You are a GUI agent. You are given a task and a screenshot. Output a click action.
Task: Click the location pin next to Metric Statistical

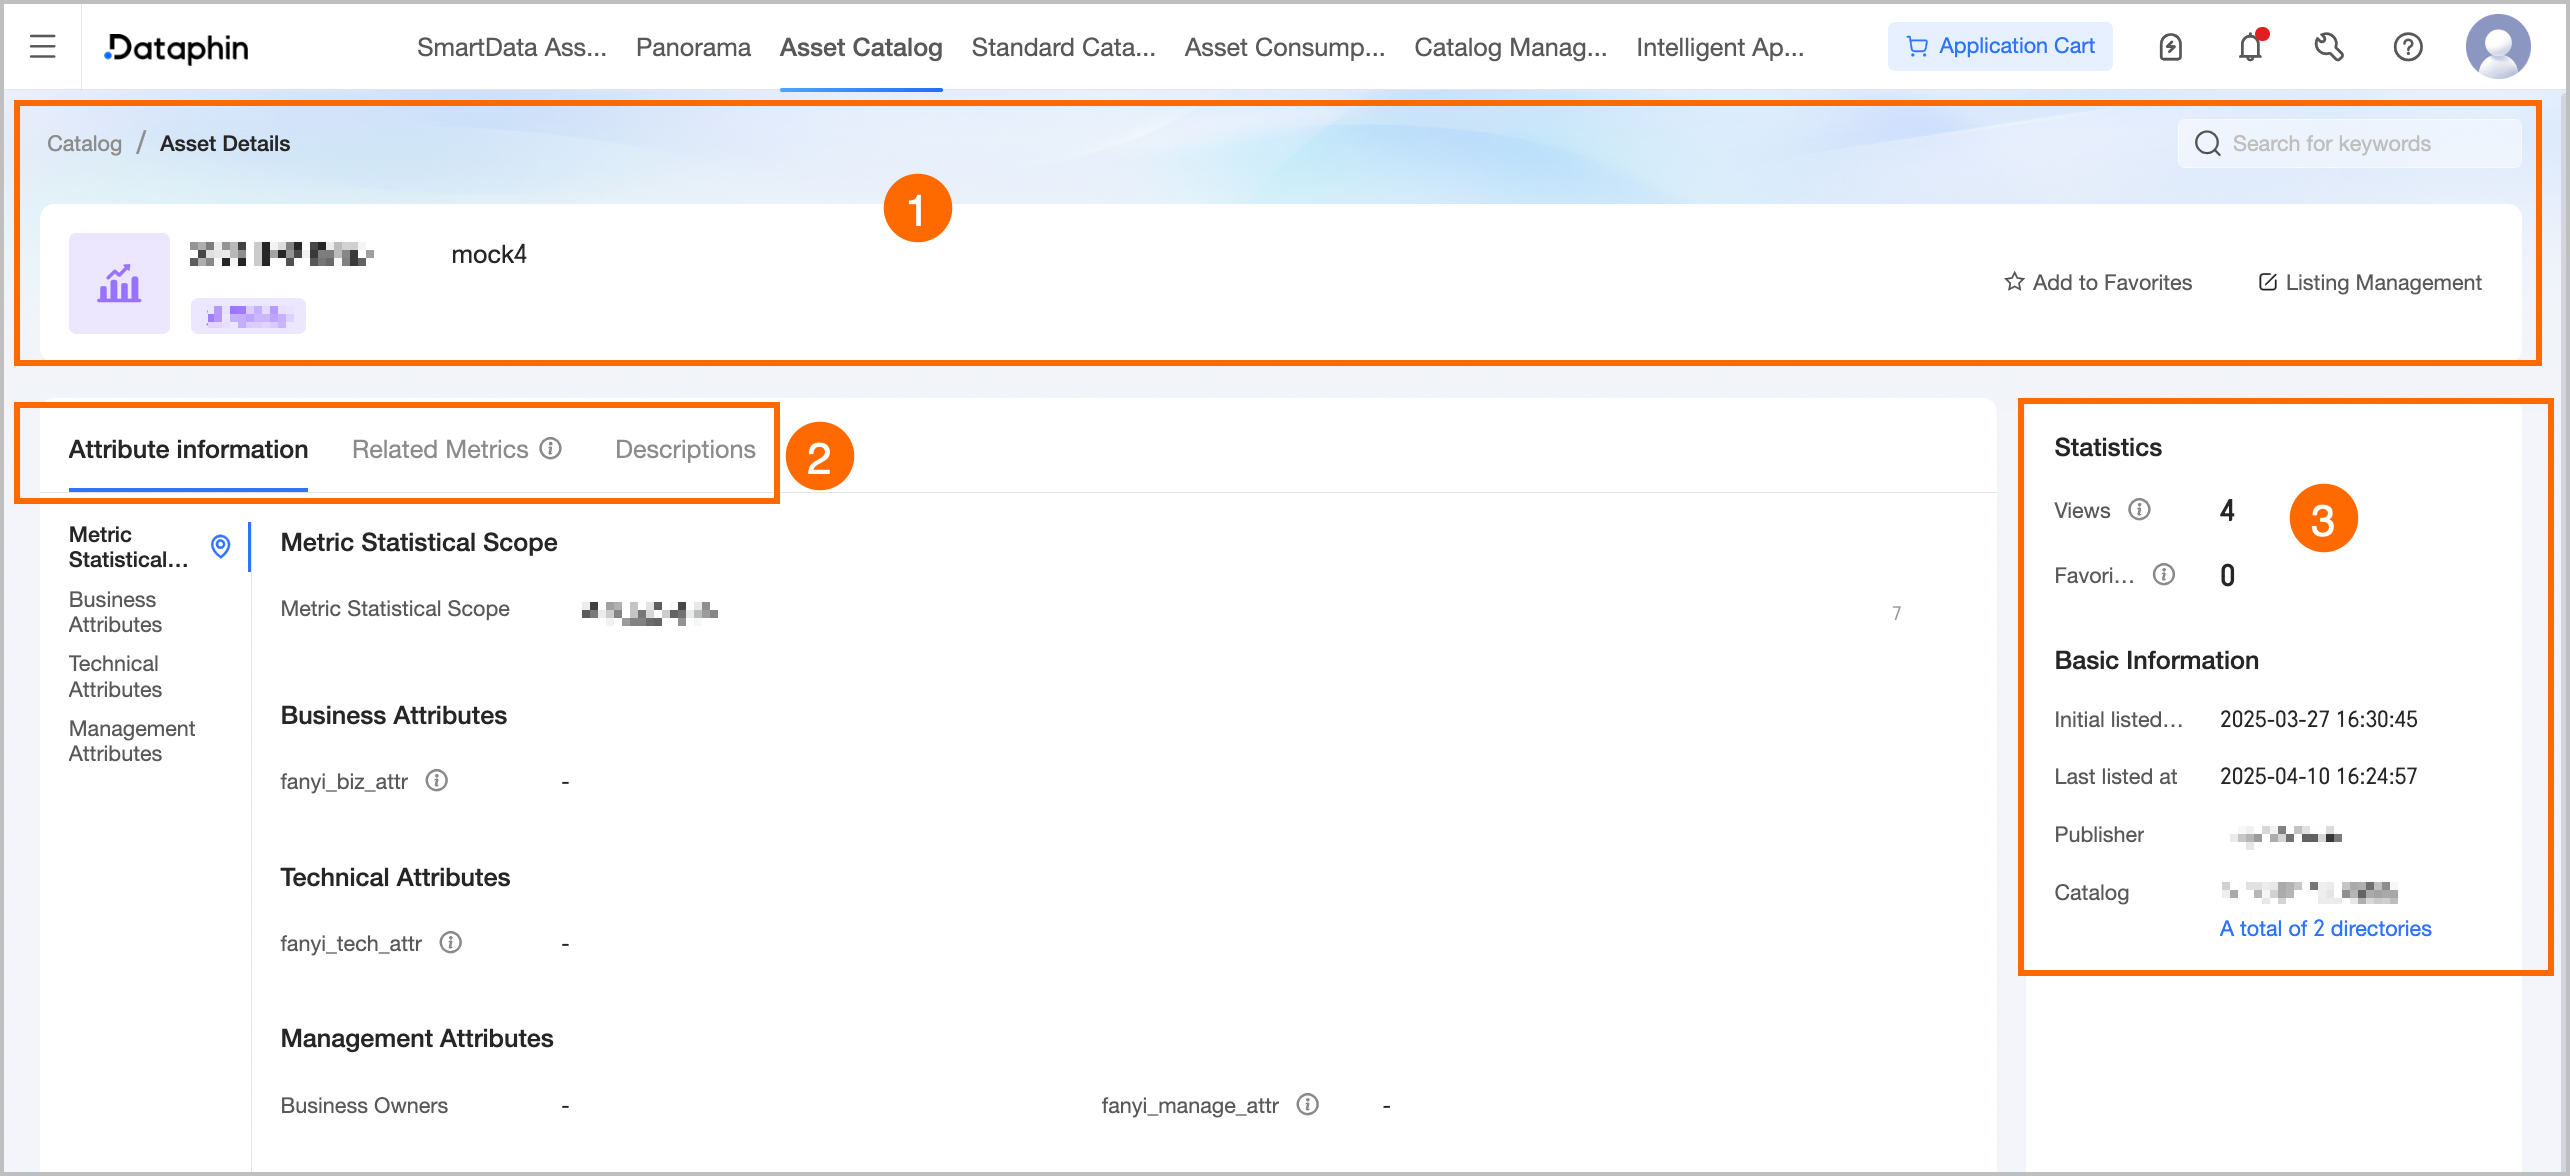(x=220, y=547)
